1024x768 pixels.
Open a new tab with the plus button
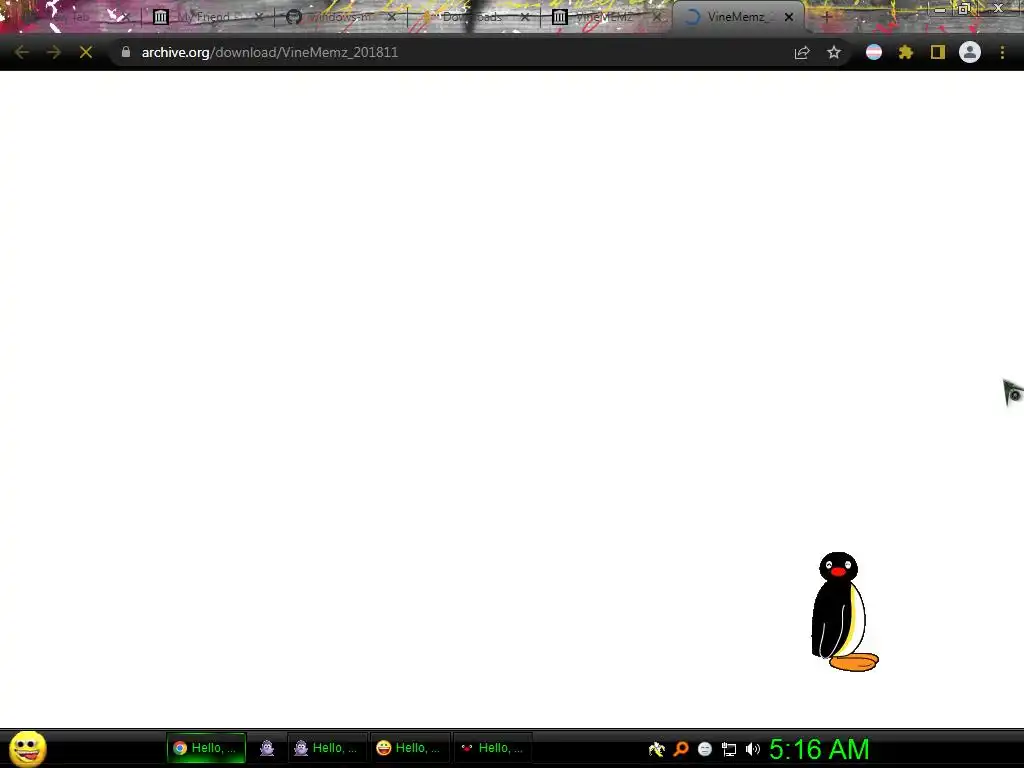tap(826, 18)
